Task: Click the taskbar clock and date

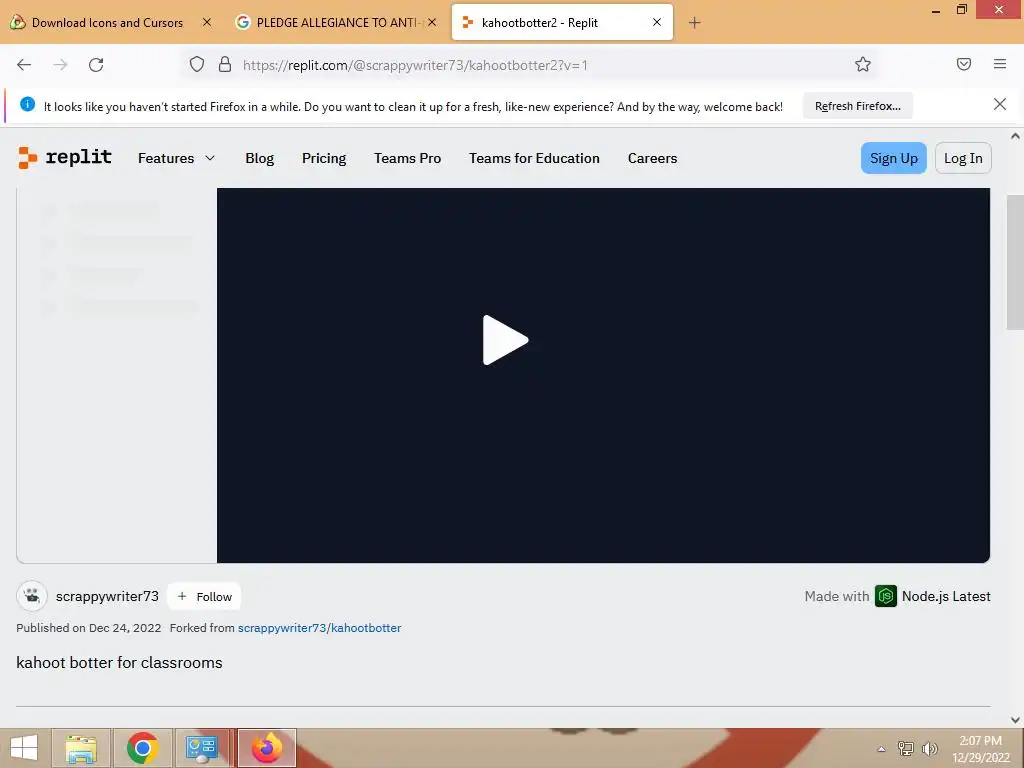Action: point(981,749)
